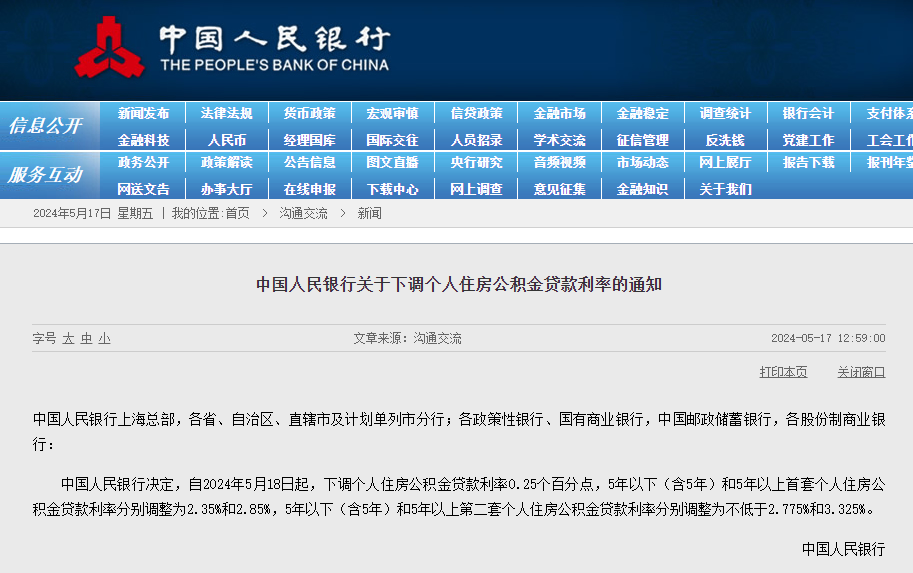Go to 经理国库 page
The image size is (913, 573).
[310, 140]
